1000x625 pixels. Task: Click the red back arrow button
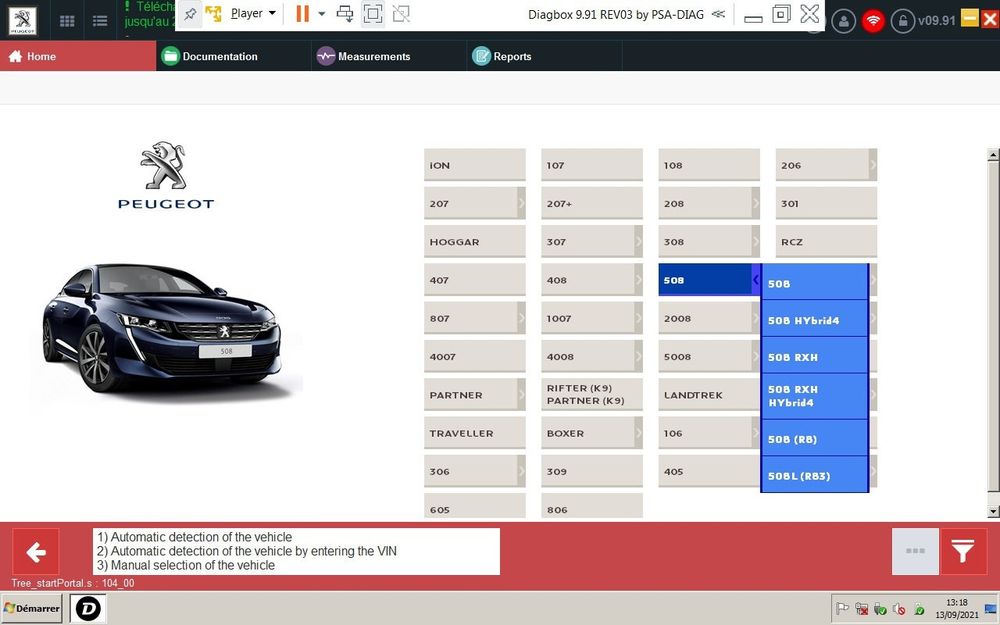(x=36, y=551)
